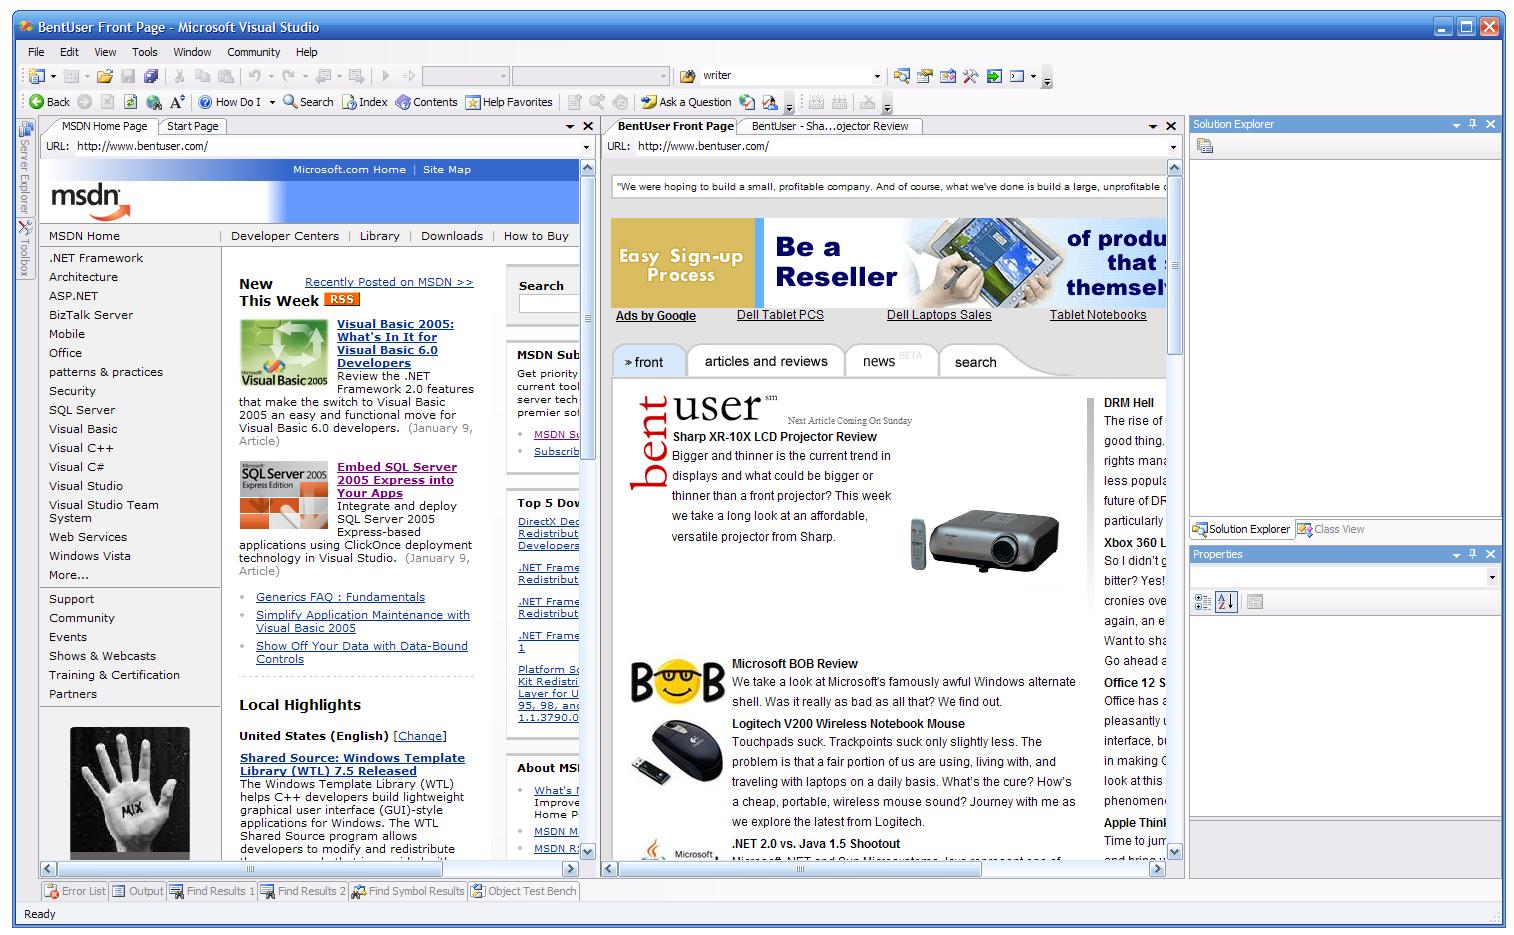
Task: Click the green Back button
Action: (49, 102)
